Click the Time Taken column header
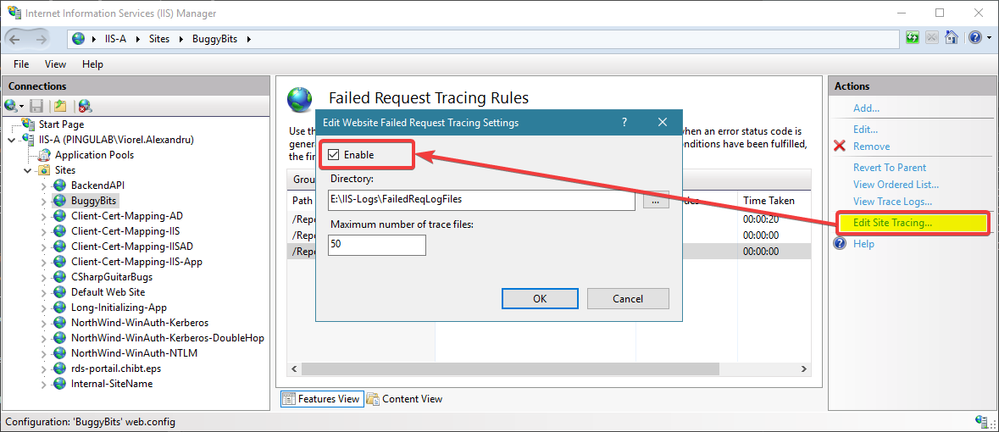The width and height of the screenshot is (999, 432). [x=769, y=201]
